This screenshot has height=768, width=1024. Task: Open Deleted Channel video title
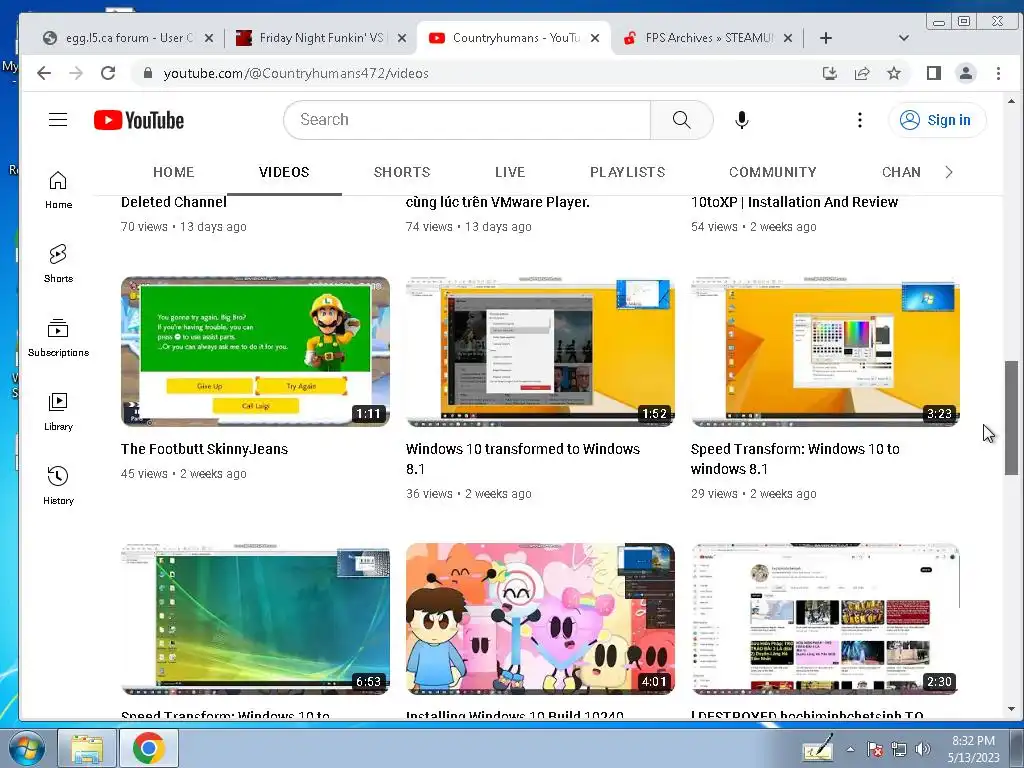pos(174,202)
